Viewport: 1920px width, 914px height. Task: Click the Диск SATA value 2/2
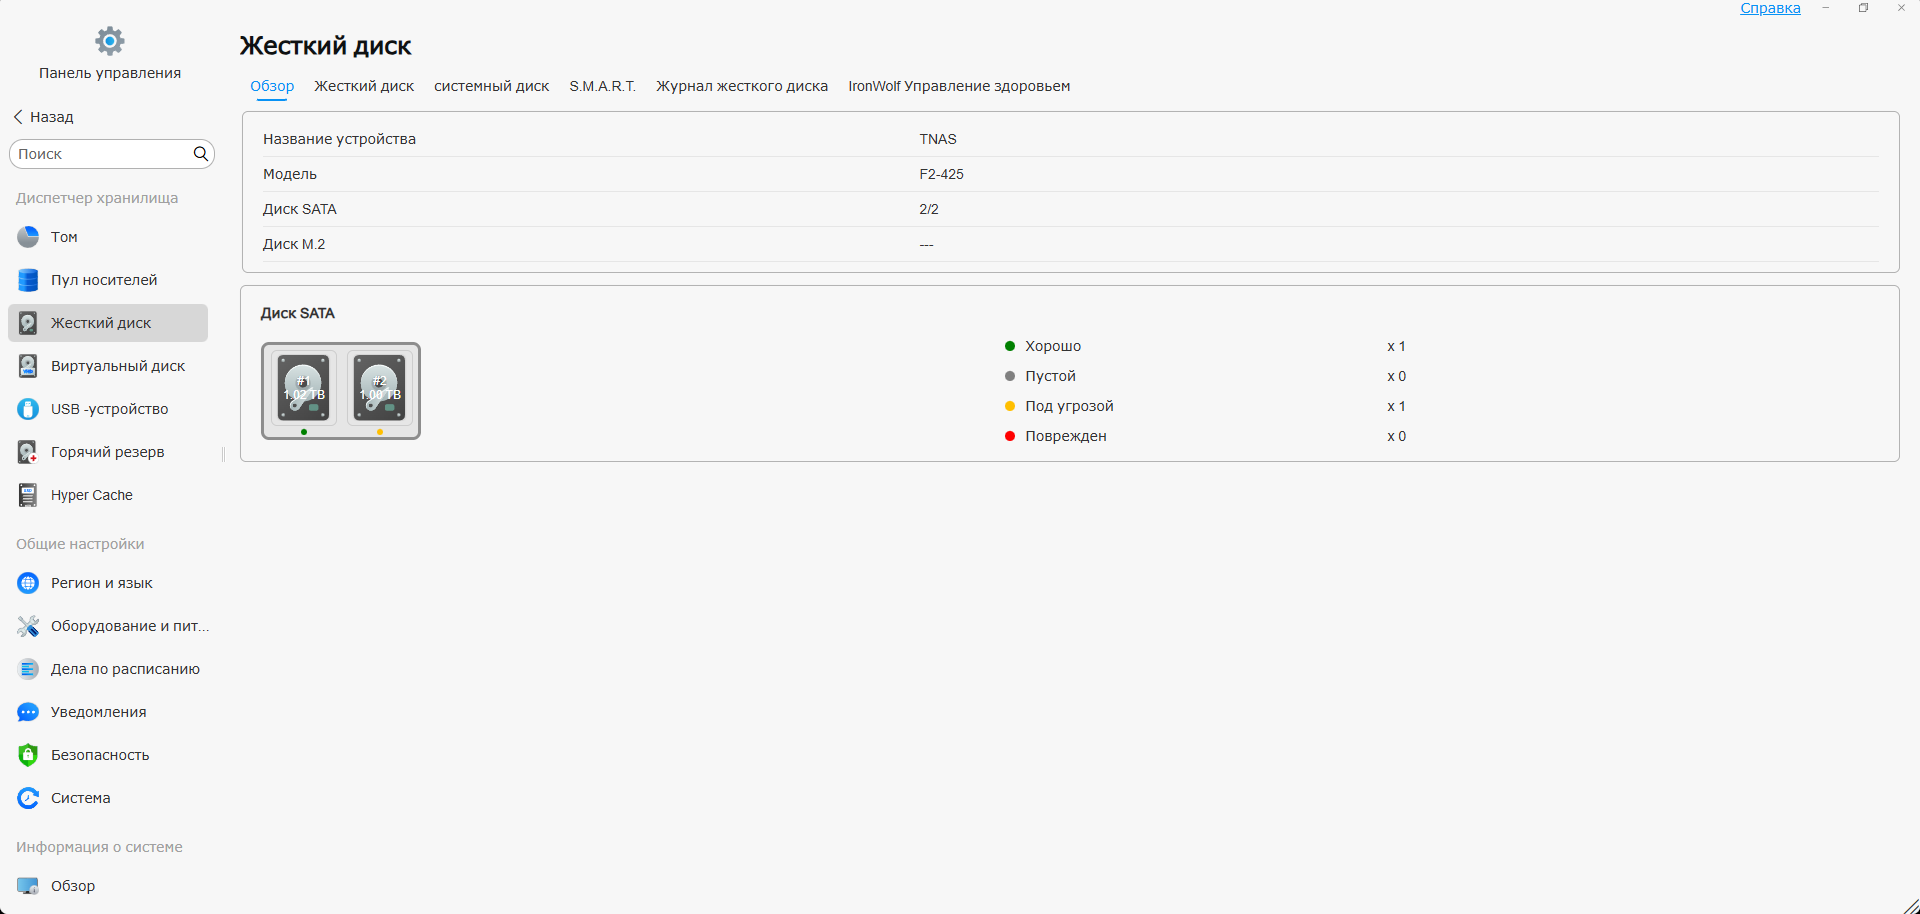click(x=929, y=209)
